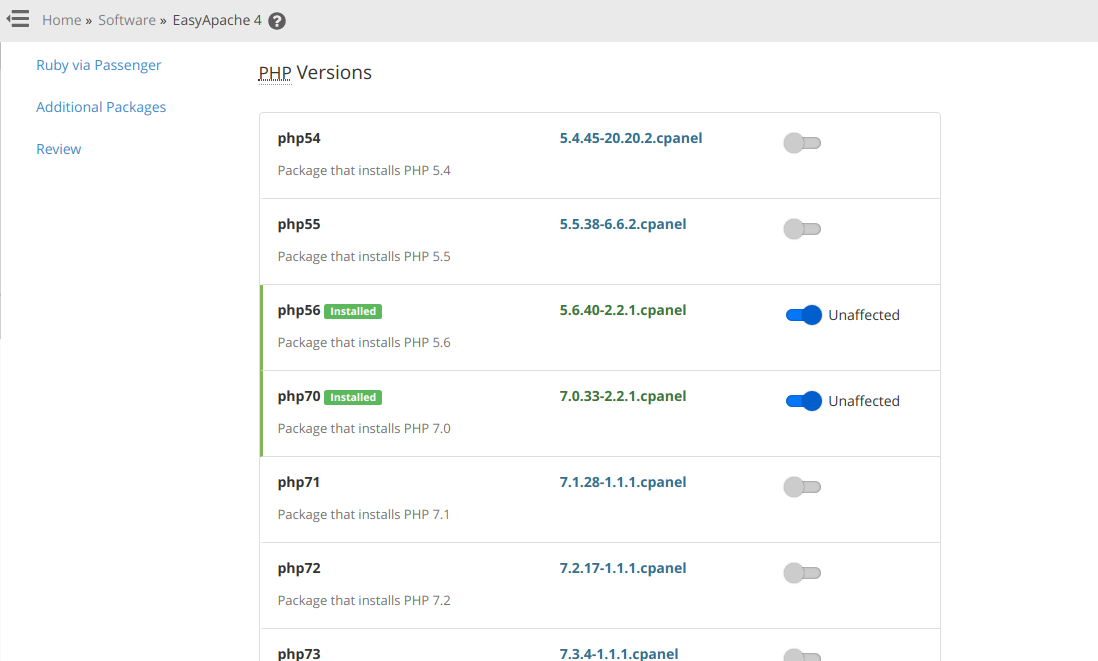The image size is (1098, 661).
Task: Turn off the php70 toggle
Action: 803,401
